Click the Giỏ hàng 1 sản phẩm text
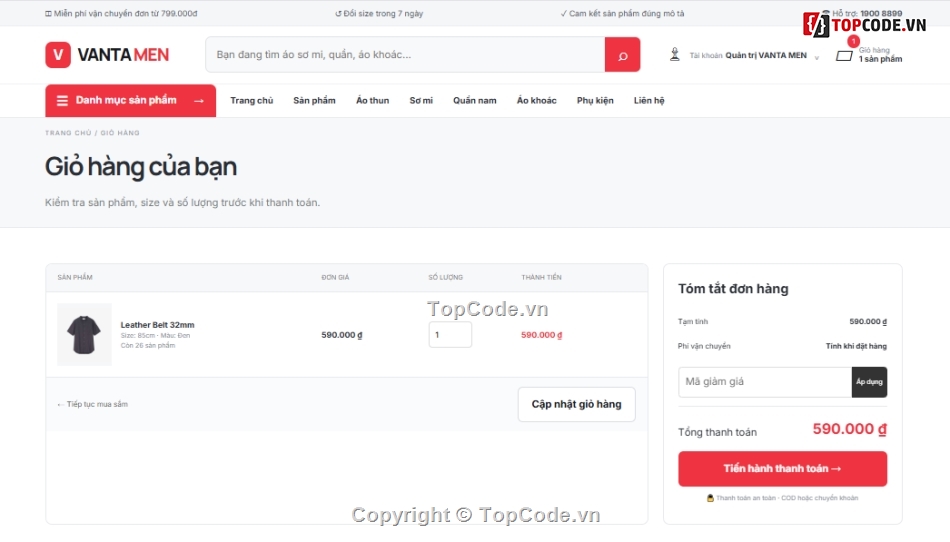The width and height of the screenshot is (950, 542). pyautogui.click(x=880, y=55)
